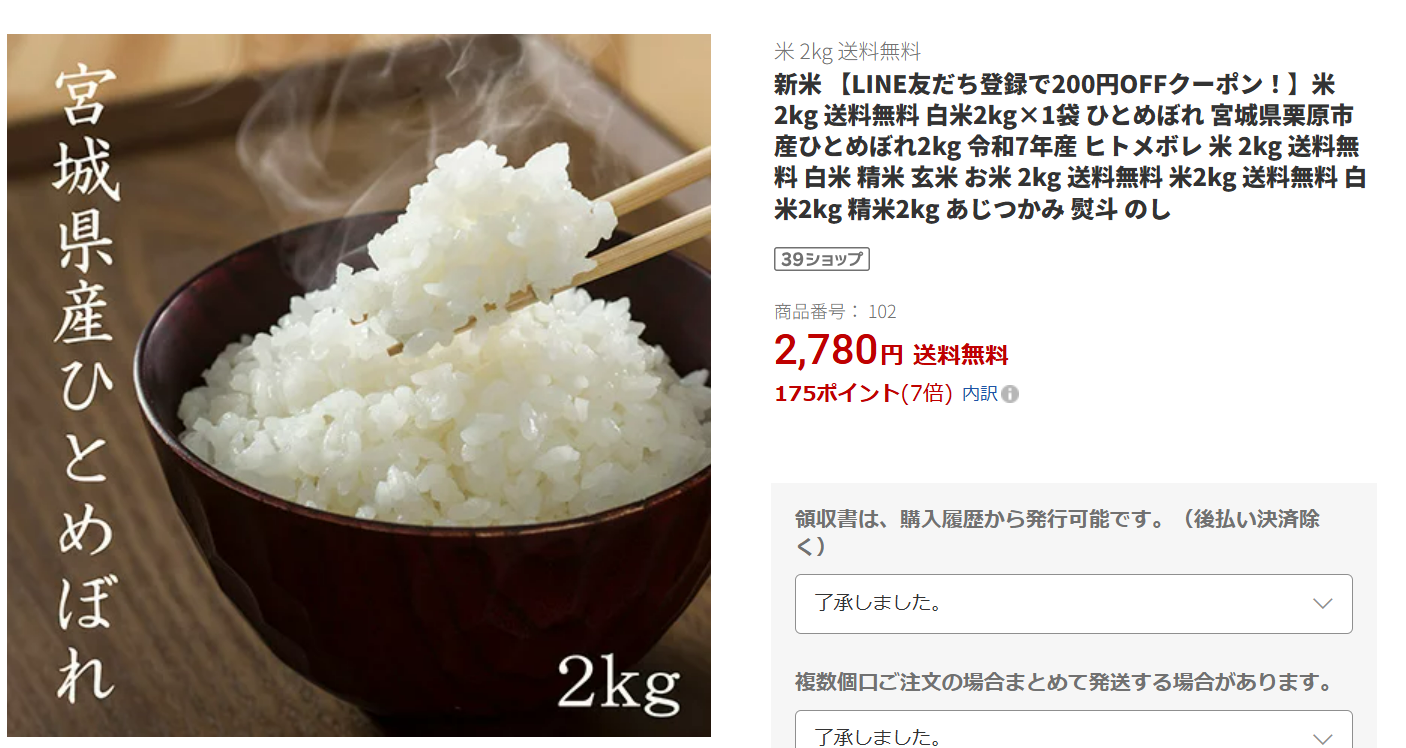Click the 2kg label on the product image

[618, 681]
